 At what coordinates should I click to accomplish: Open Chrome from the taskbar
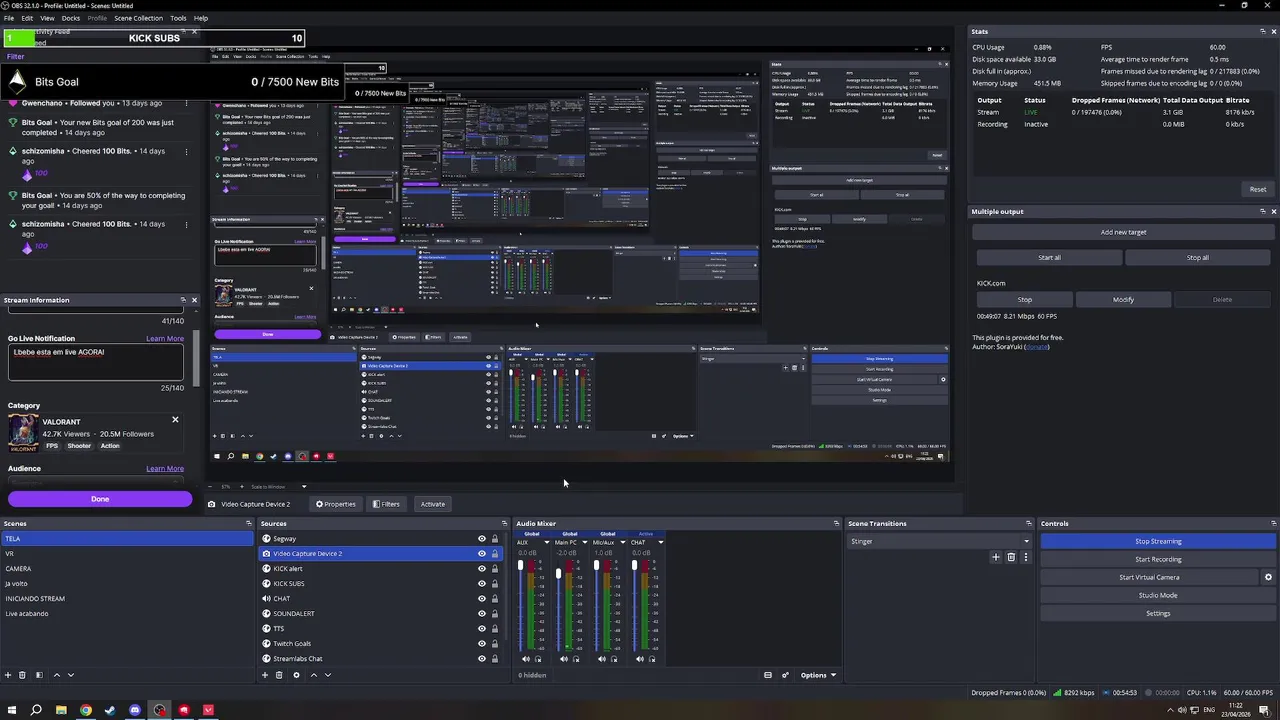tap(86, 710)
